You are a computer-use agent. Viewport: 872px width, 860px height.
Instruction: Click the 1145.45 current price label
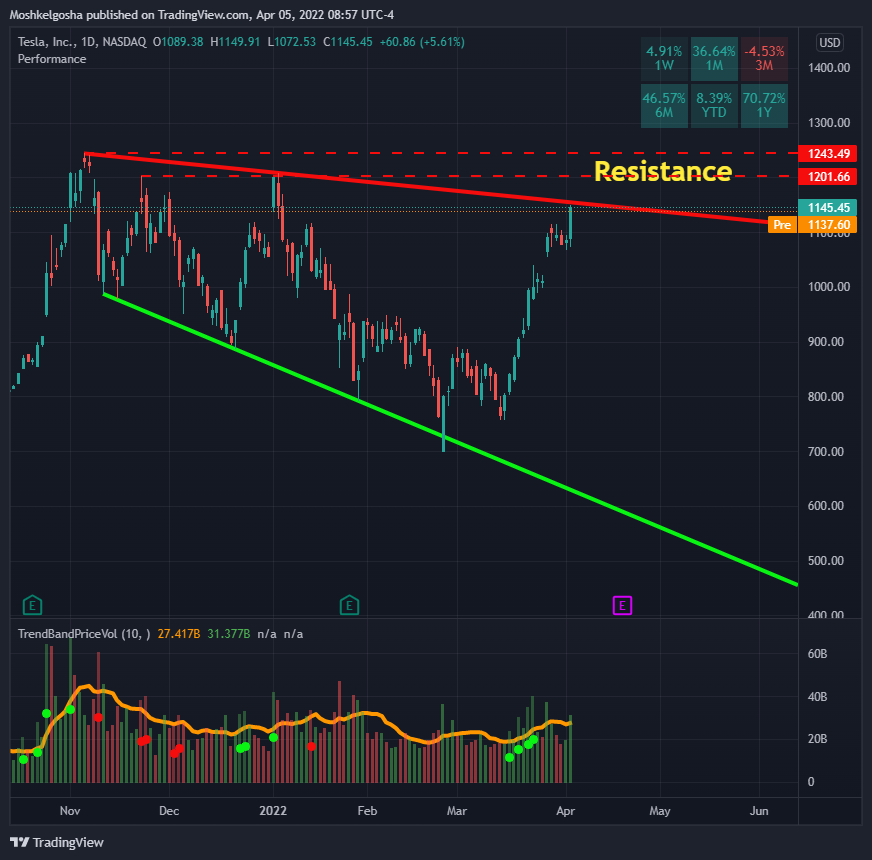pyautogui.click(x=828, y=207)
